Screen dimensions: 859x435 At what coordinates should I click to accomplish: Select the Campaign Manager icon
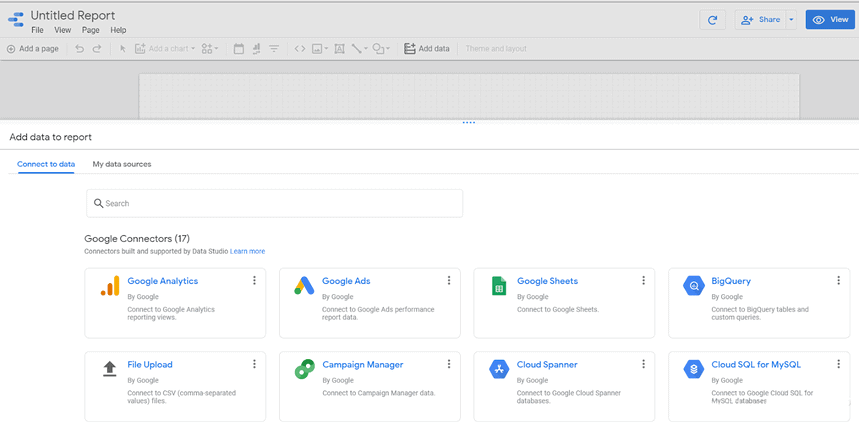click(304, 370)
